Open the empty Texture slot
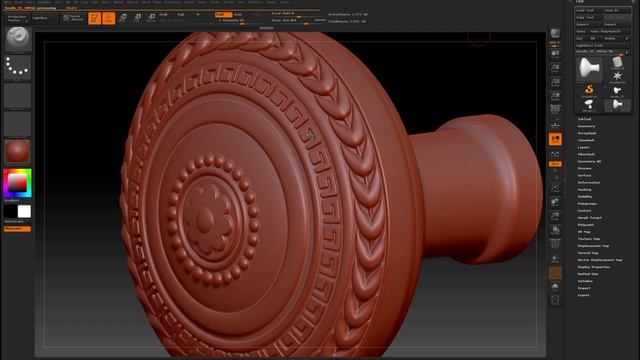The height and width of the screenshot is (360, 640). point(18,124)
